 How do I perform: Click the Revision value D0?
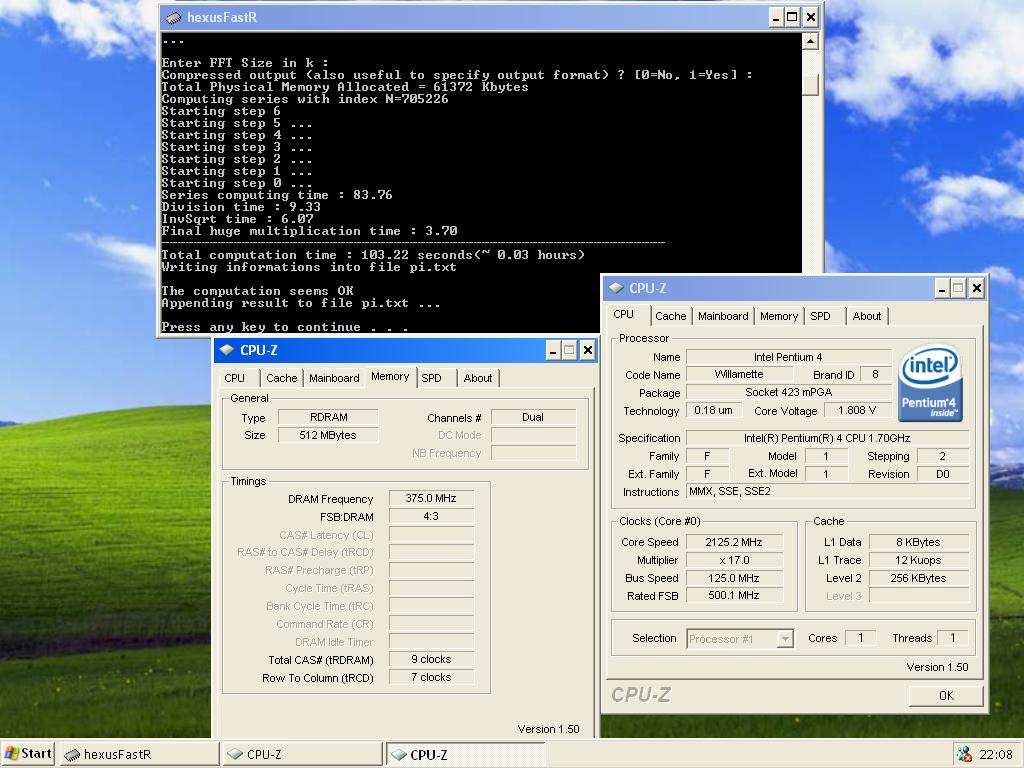point(942,474)
